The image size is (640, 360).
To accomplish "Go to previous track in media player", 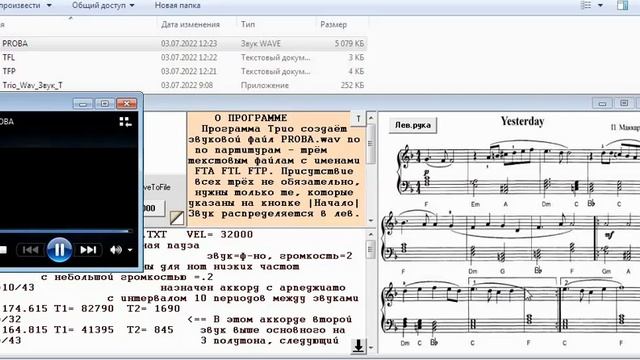I will click(31, 249).
